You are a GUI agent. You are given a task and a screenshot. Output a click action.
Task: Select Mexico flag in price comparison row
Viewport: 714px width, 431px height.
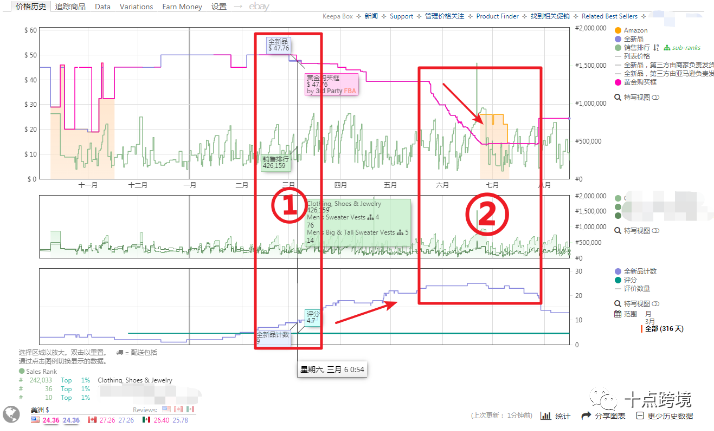(147, 420)
